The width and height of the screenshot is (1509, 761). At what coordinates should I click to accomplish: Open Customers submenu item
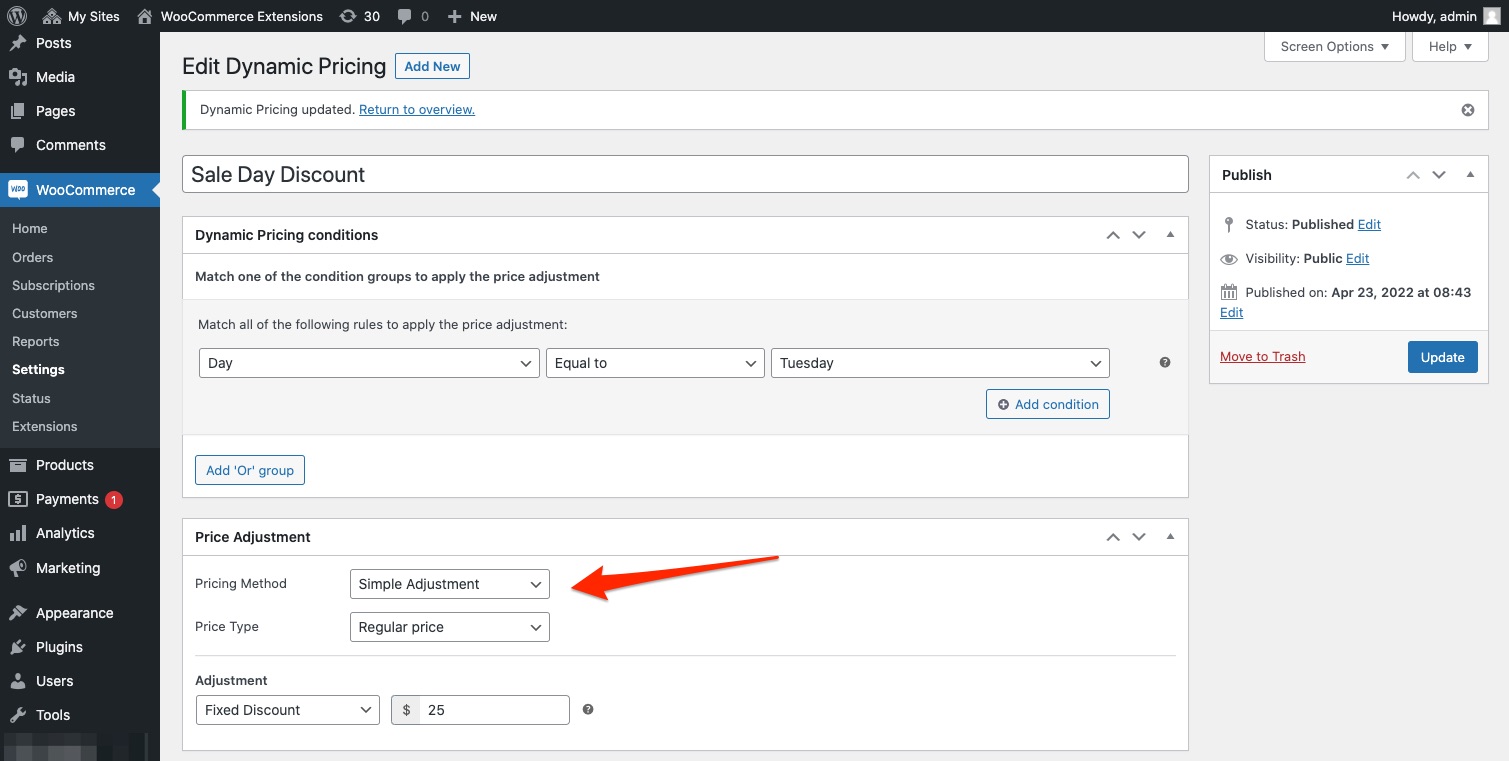click(x=45, y=313)
